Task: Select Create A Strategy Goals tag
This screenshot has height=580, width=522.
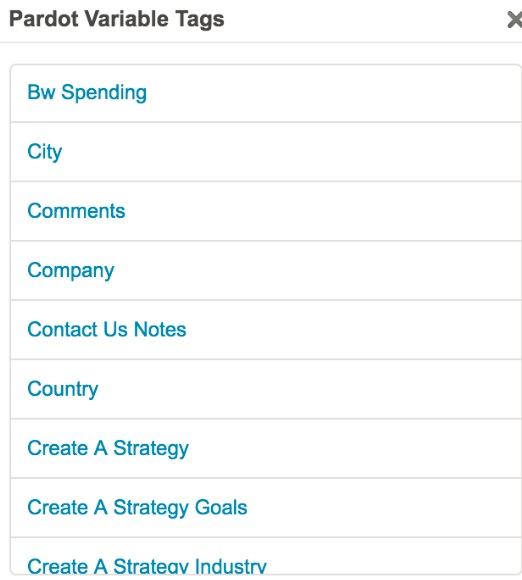Action: (137, 508)
